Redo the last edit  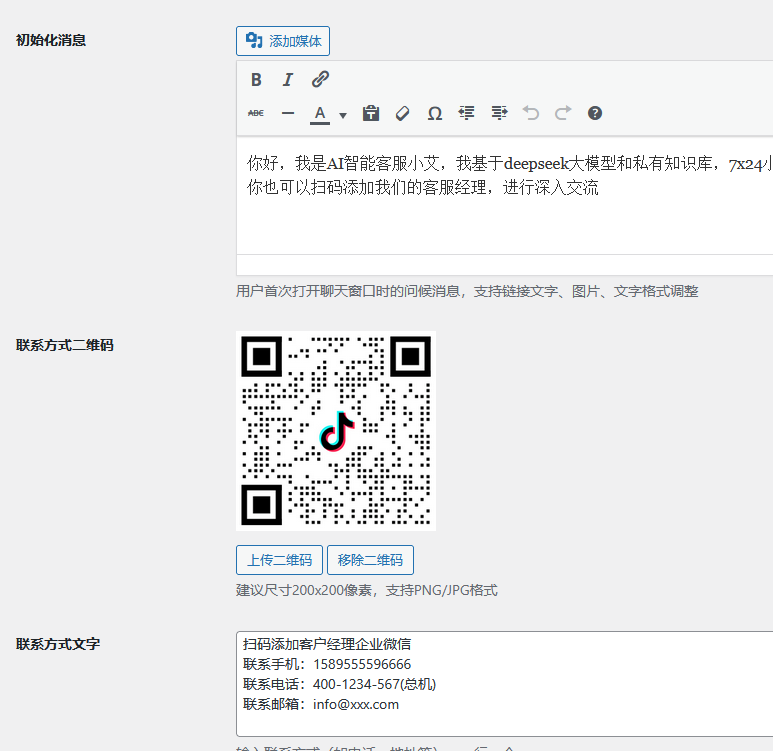[x=563, y=113]
